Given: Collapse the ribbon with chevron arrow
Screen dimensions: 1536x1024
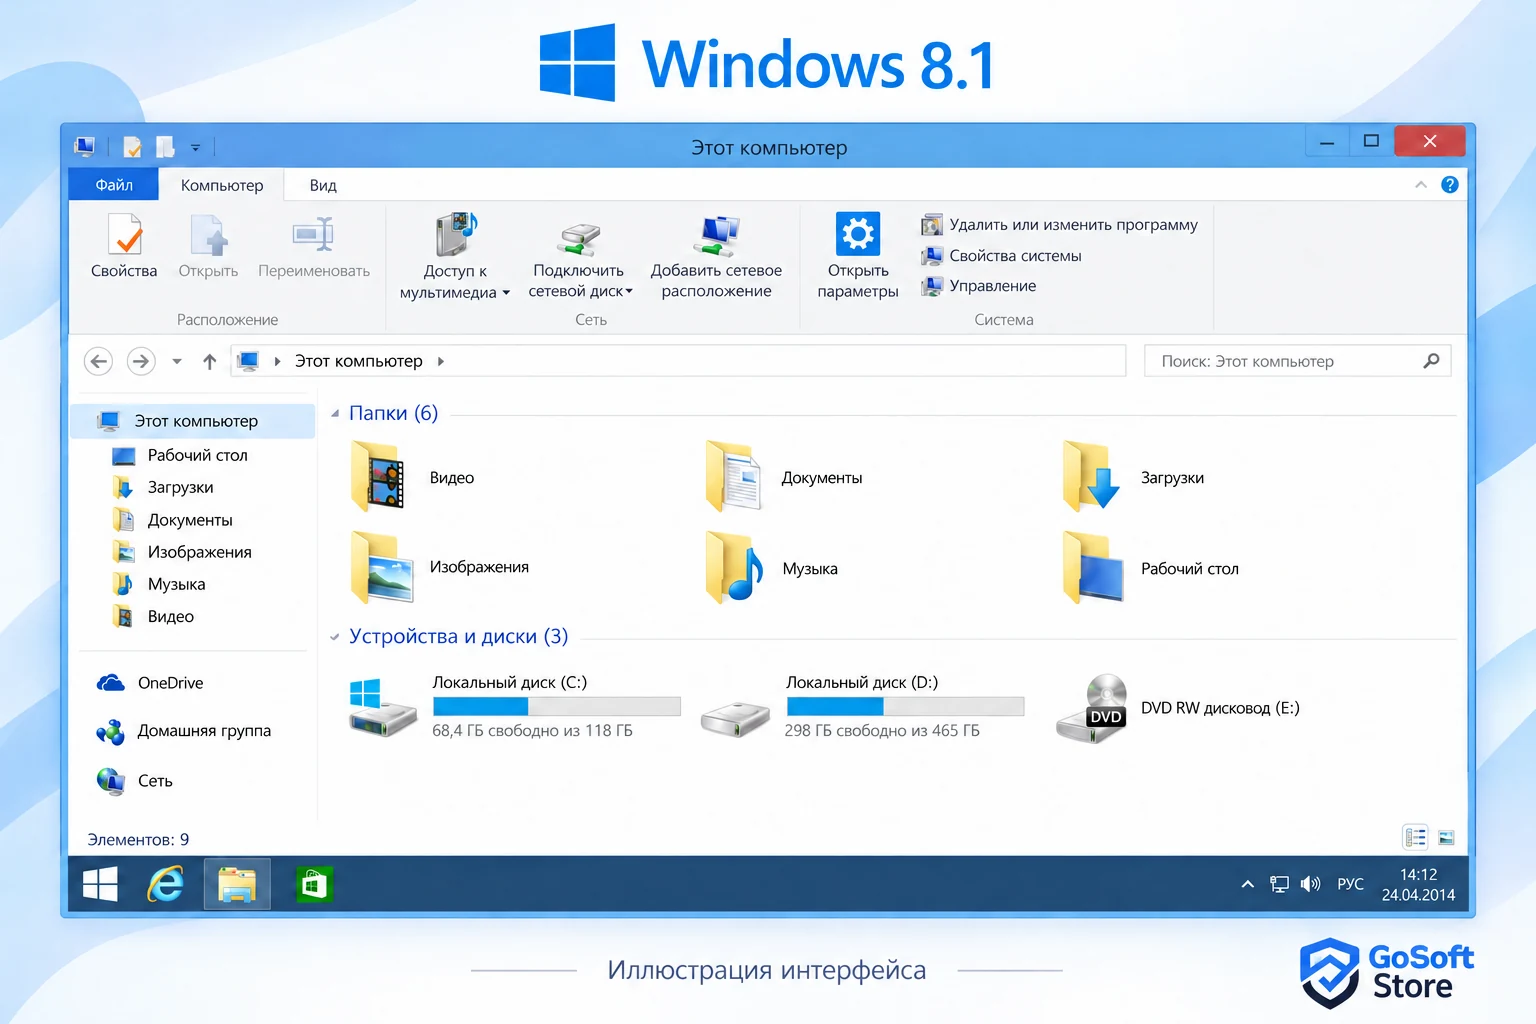Looking at the screenshot, I should pos(1421,185).
